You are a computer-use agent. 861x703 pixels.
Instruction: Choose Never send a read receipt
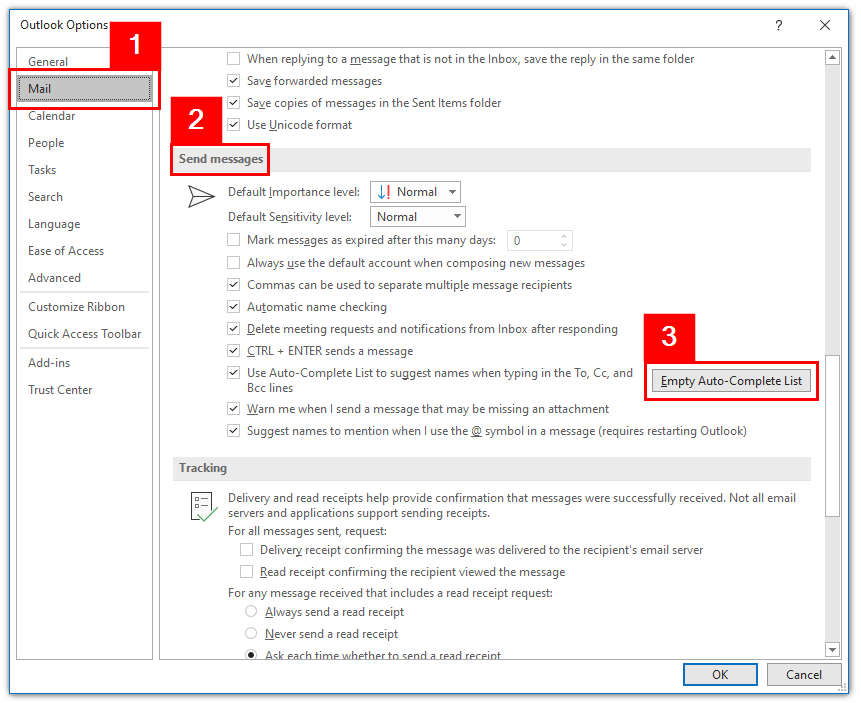point(251,632)
